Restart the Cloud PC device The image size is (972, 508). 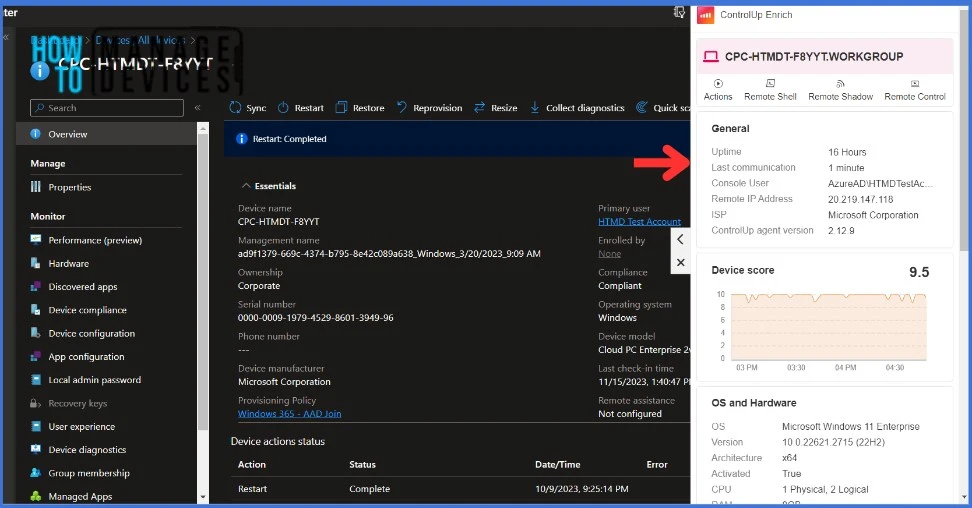pos(301,108)
